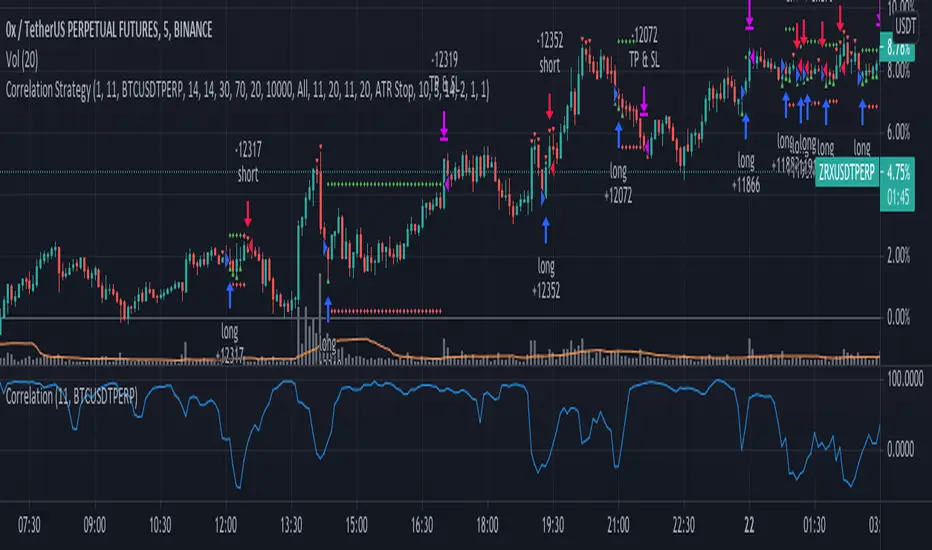Click the 4.75% current price label

click(898, 173)
